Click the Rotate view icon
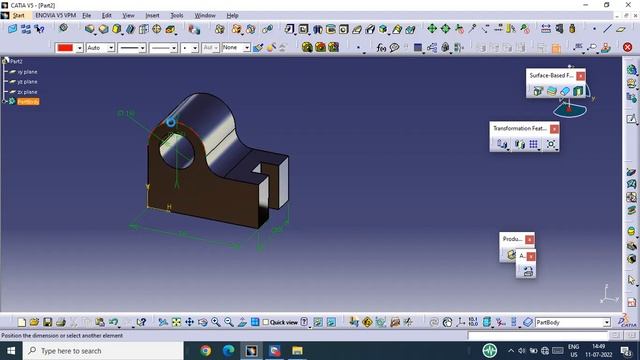Screen dimensions: 640x360 [x=202, y=322]
